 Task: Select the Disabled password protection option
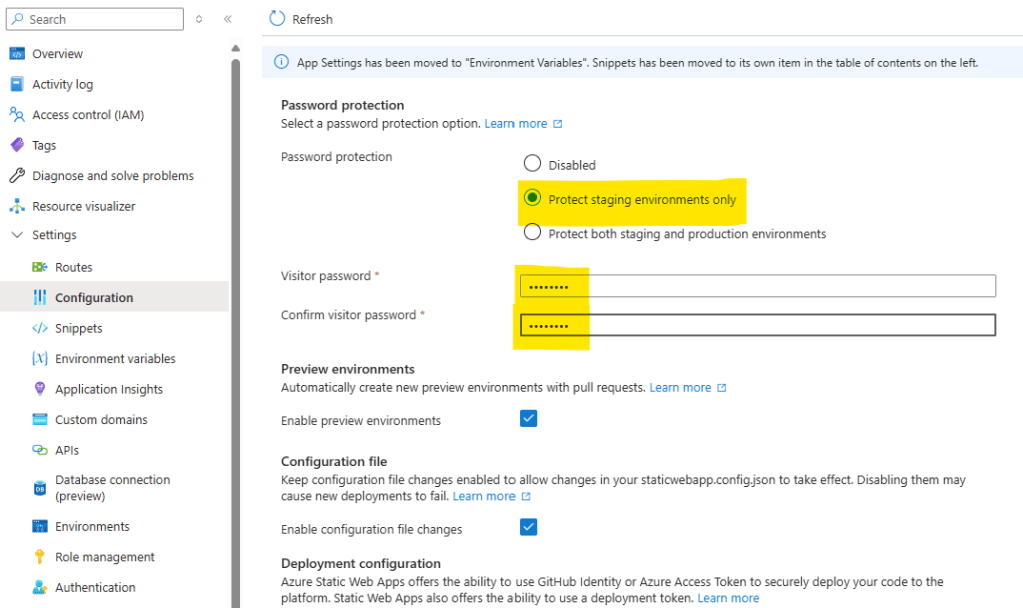532,164
